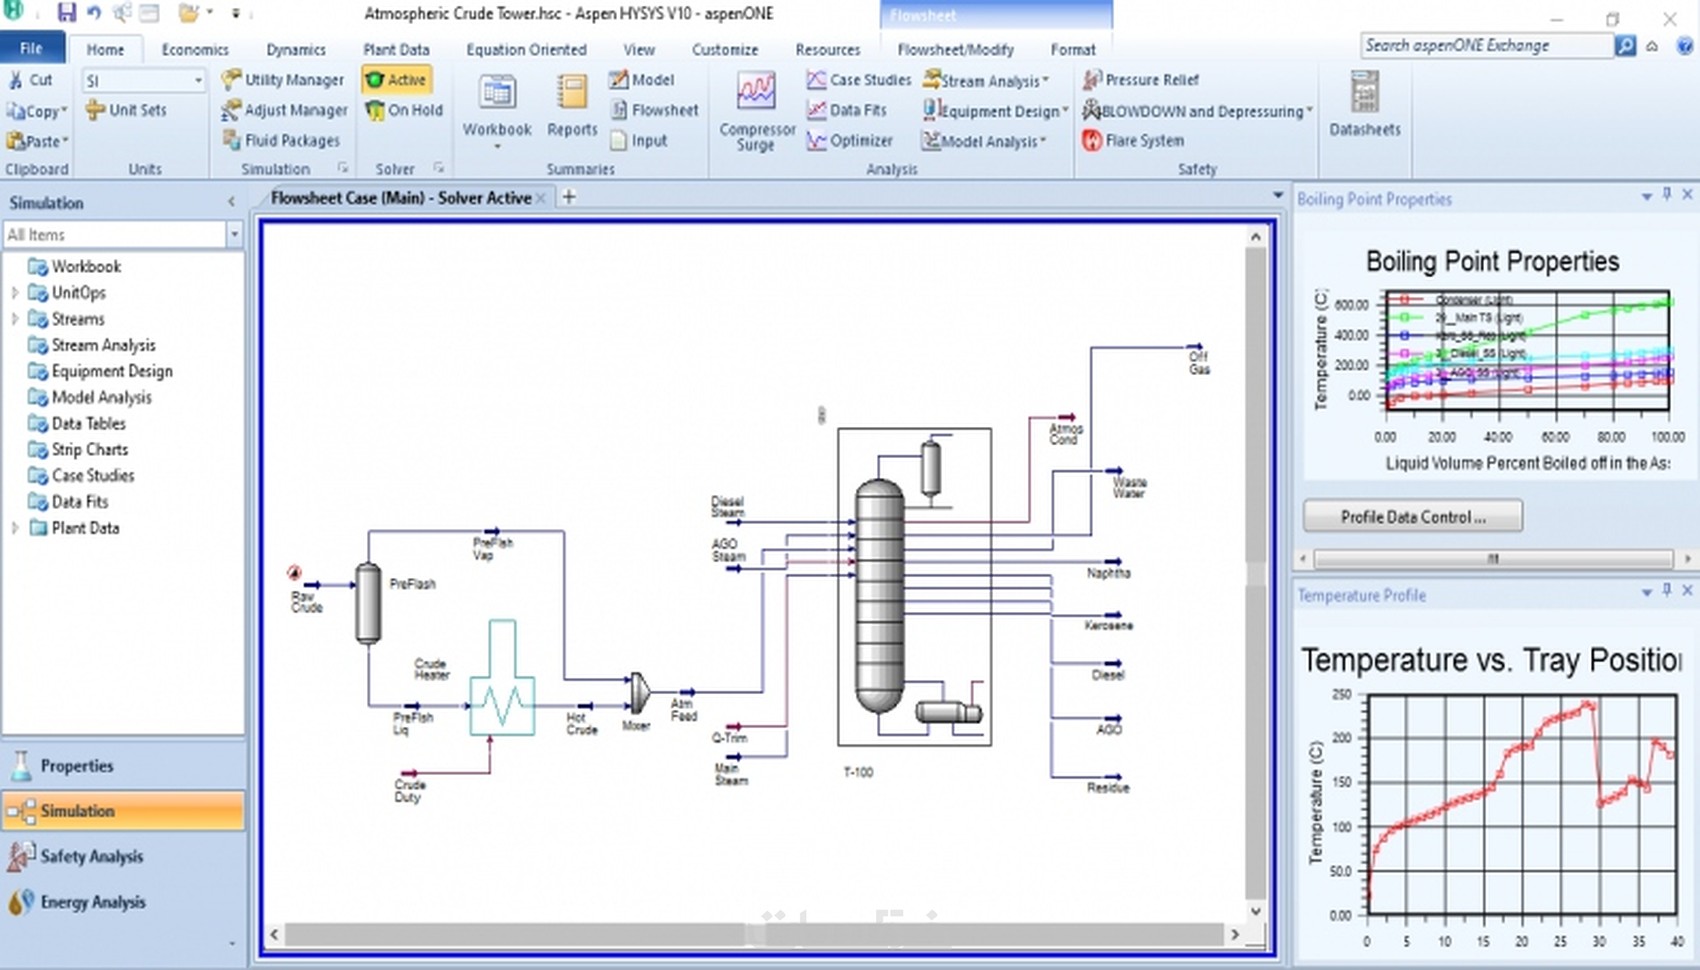Open the unit set SI dropdown
The image size is (1700, 970).
(x=198, y=80)
